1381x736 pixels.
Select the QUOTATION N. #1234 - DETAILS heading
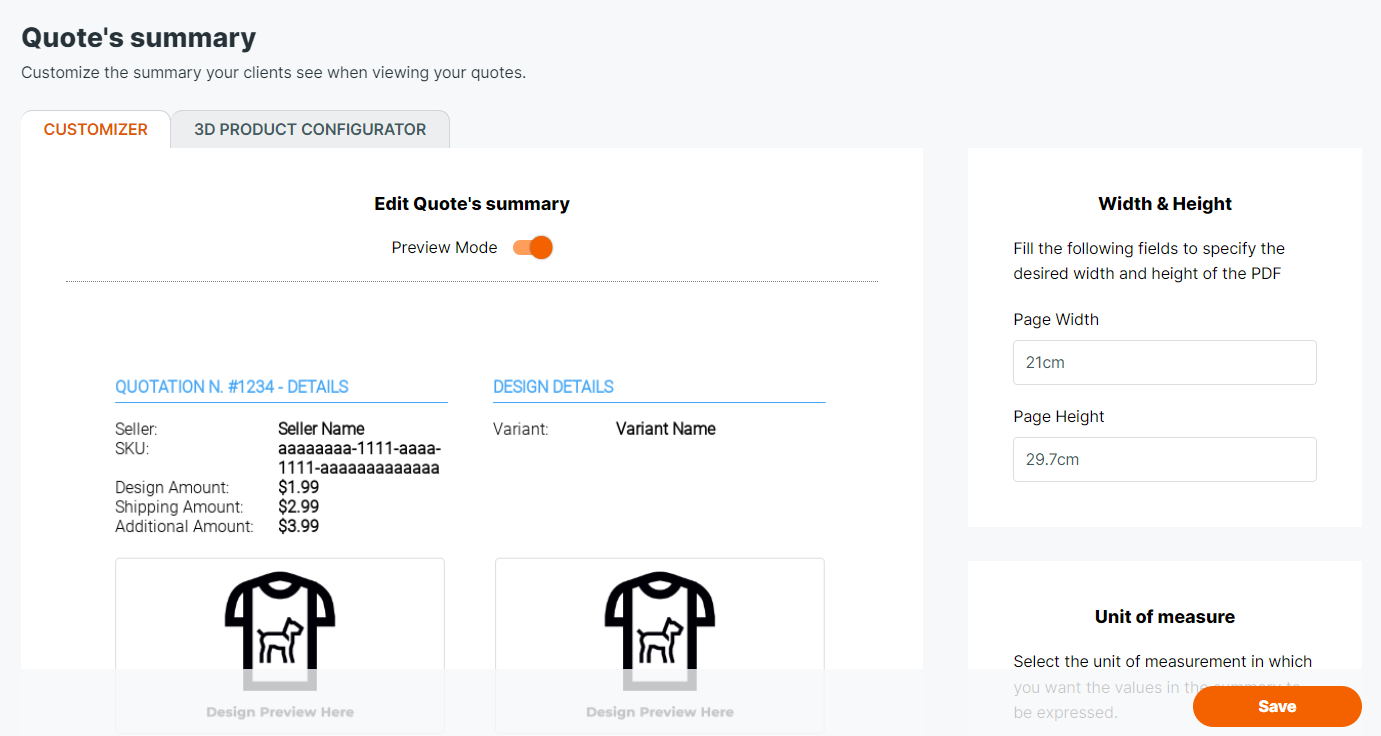(232, 386)
